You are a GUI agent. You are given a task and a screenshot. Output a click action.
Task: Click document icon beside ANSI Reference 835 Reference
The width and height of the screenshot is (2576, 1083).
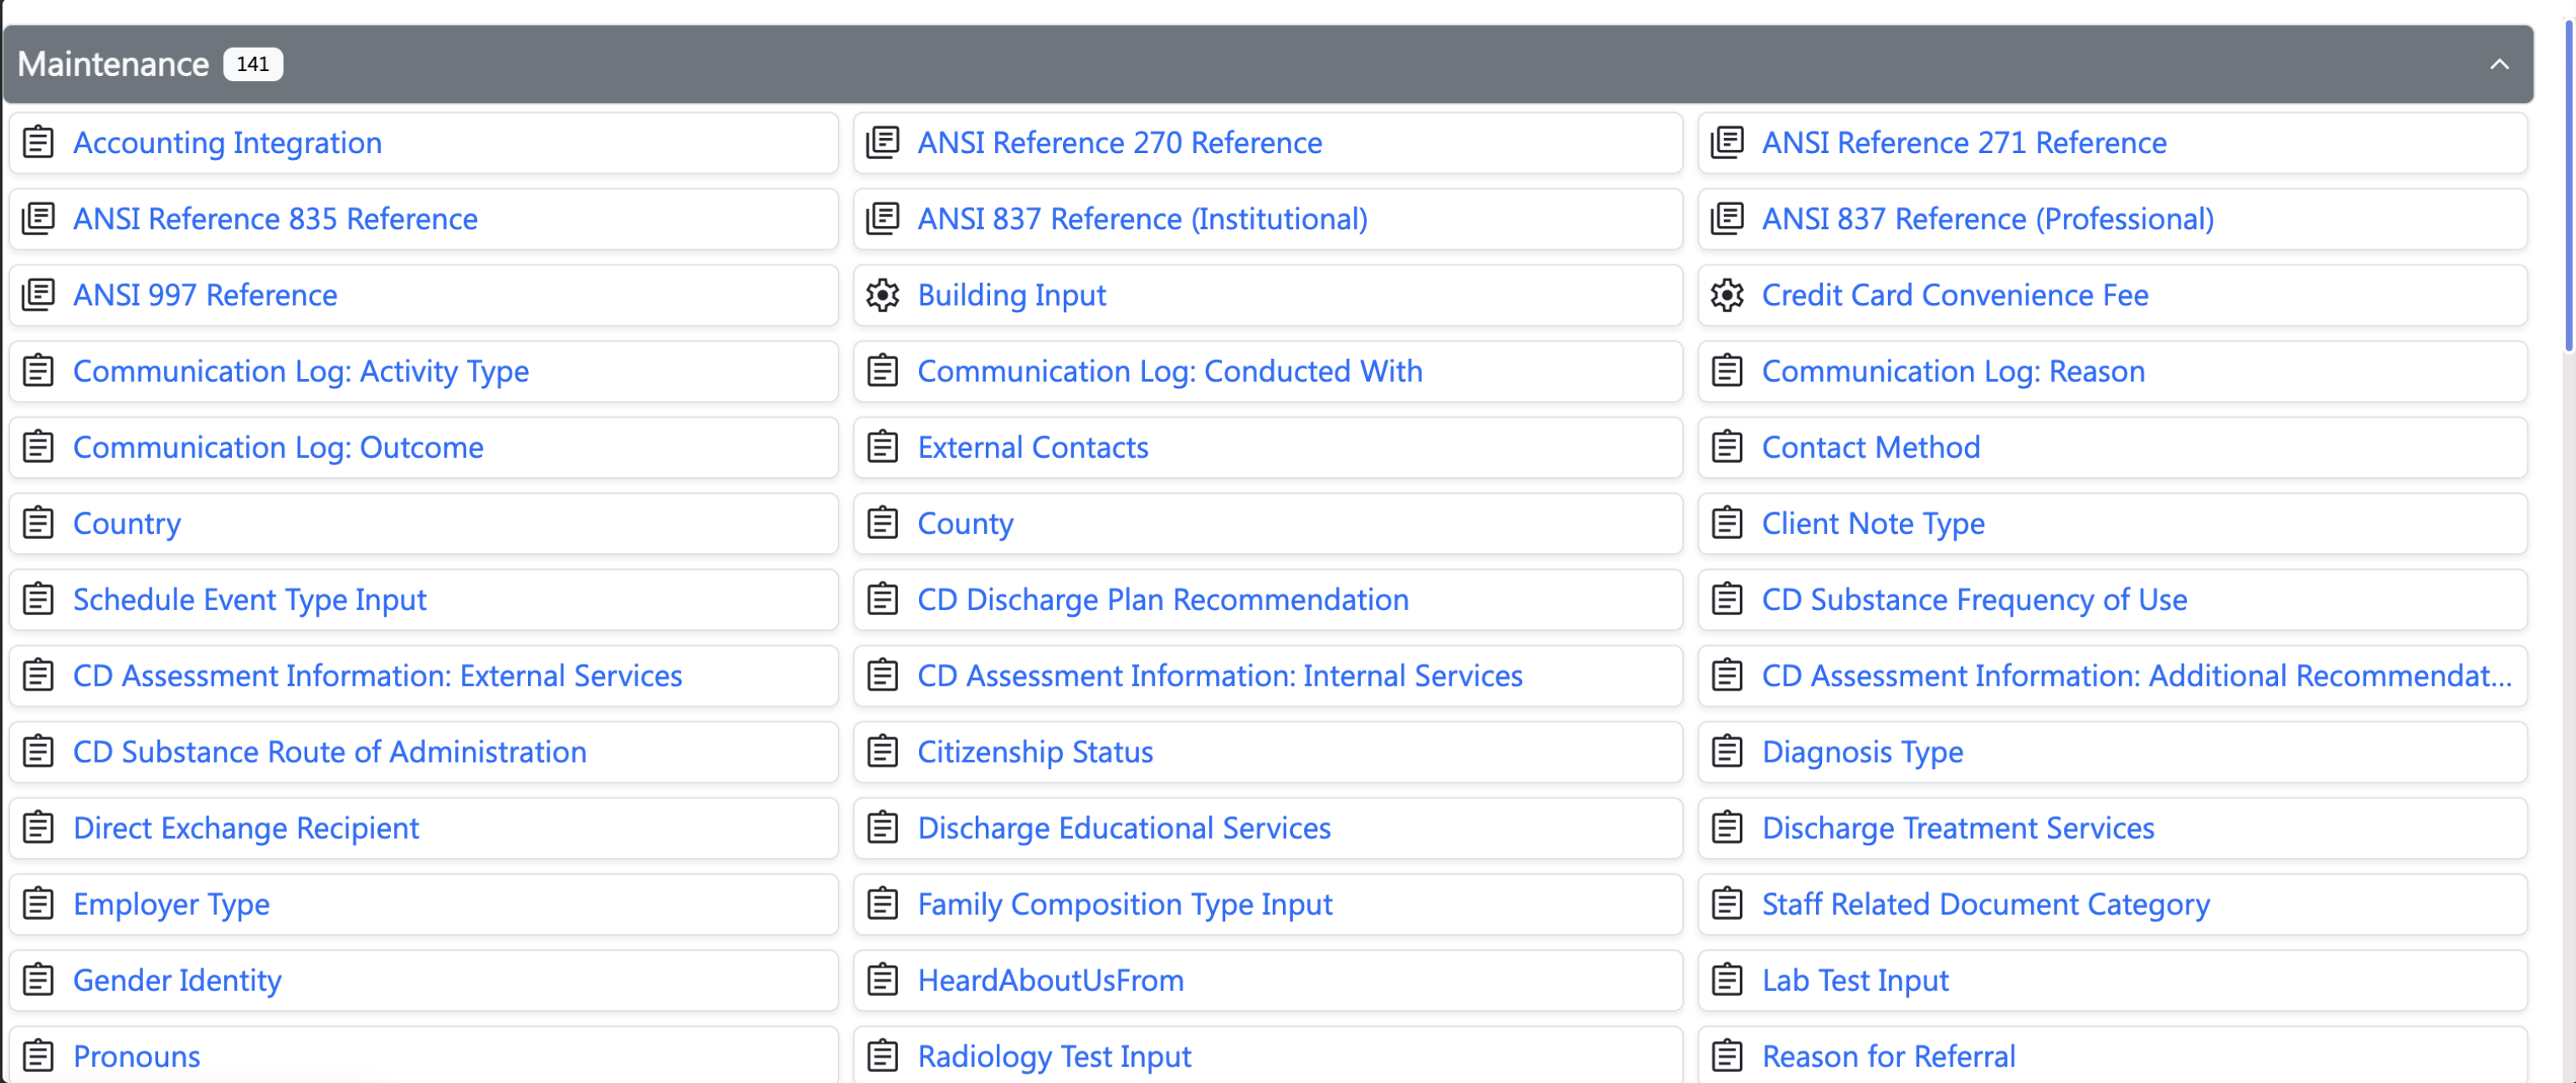pyautogui.click(x=39, y=218)
